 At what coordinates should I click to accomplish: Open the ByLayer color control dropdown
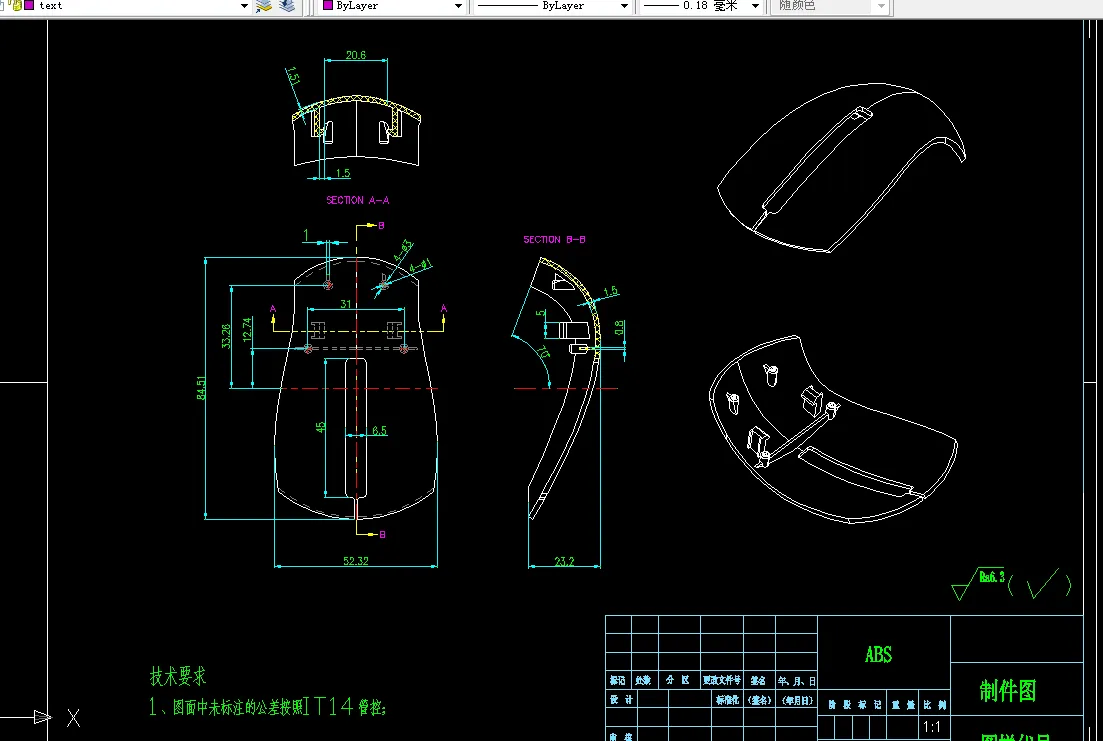459,6
